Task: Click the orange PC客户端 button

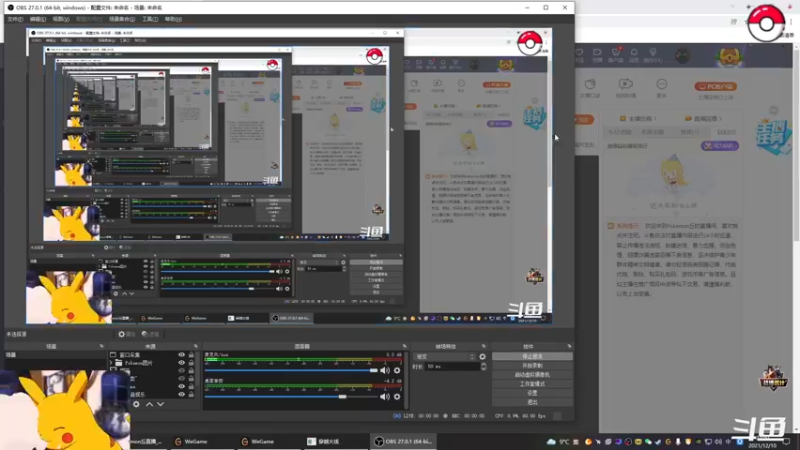Action: click(x=715, y=86)
